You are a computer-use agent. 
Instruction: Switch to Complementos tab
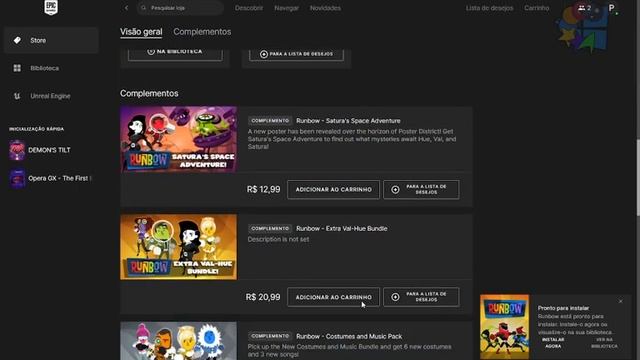tap(202, 32)
